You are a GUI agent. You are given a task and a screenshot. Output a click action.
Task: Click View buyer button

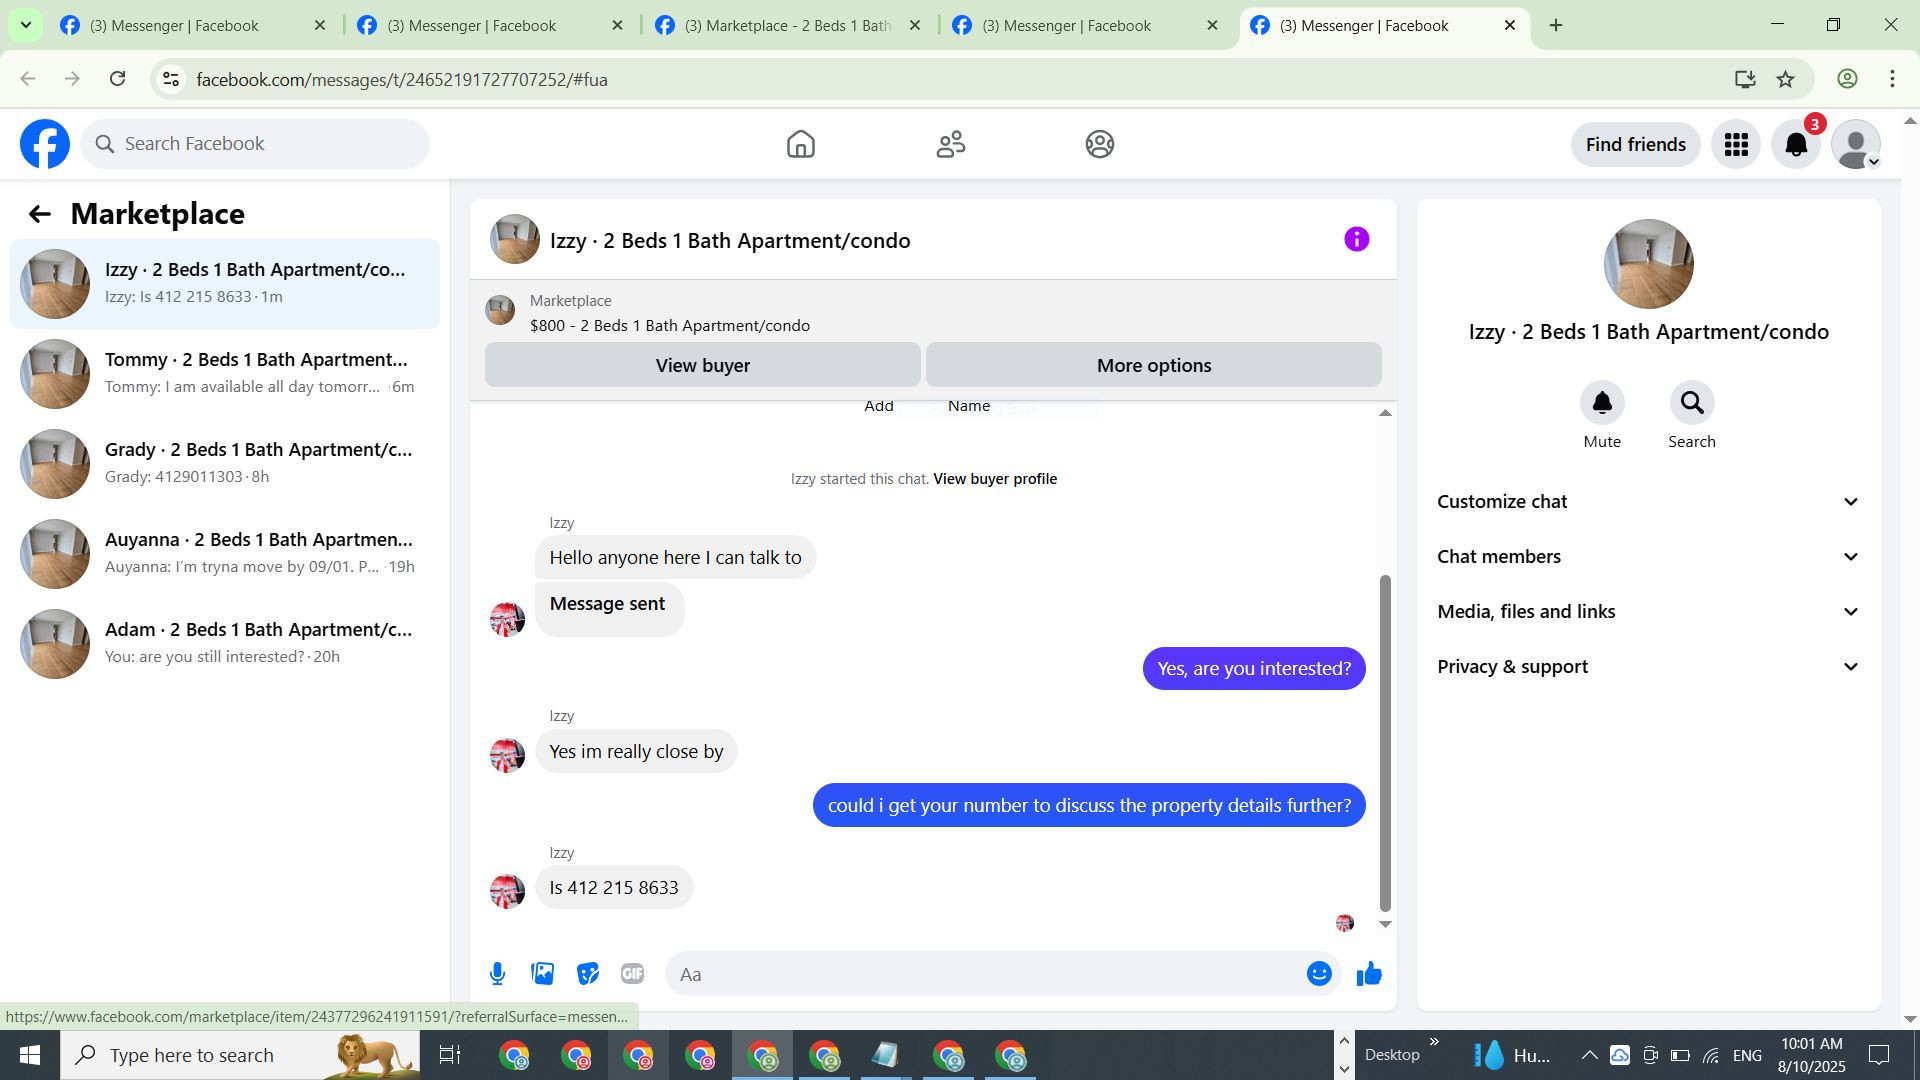[x=702, y=365]
